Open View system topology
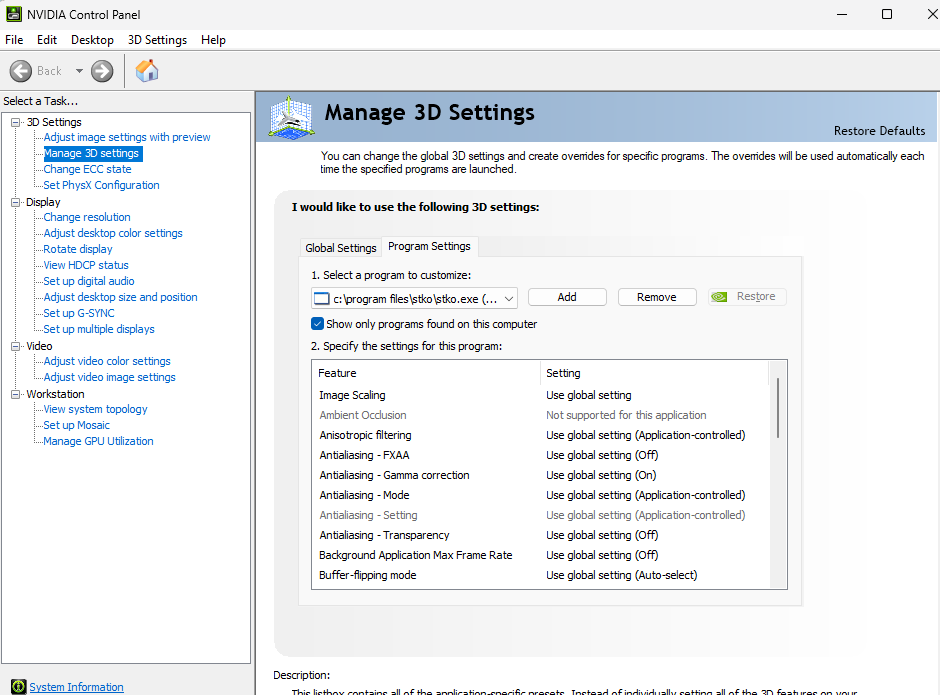This screenshot has height=695, width=940. 95,409
